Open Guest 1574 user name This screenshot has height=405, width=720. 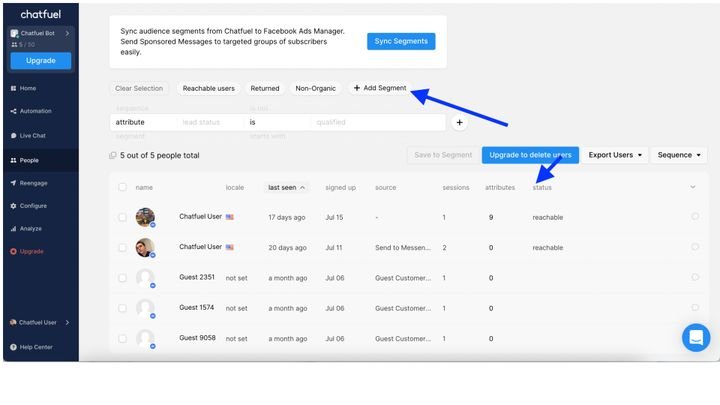[x=197, y=307]
